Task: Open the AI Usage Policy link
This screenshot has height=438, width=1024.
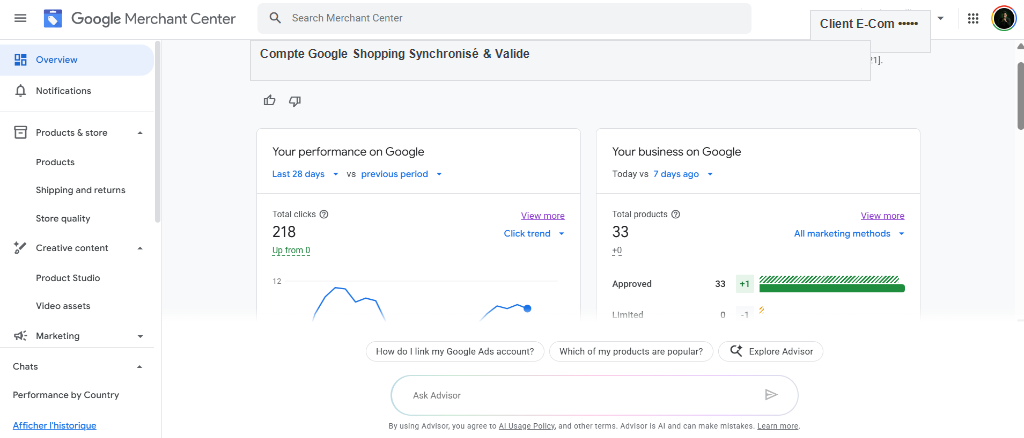Action: [x=526, y=426]
